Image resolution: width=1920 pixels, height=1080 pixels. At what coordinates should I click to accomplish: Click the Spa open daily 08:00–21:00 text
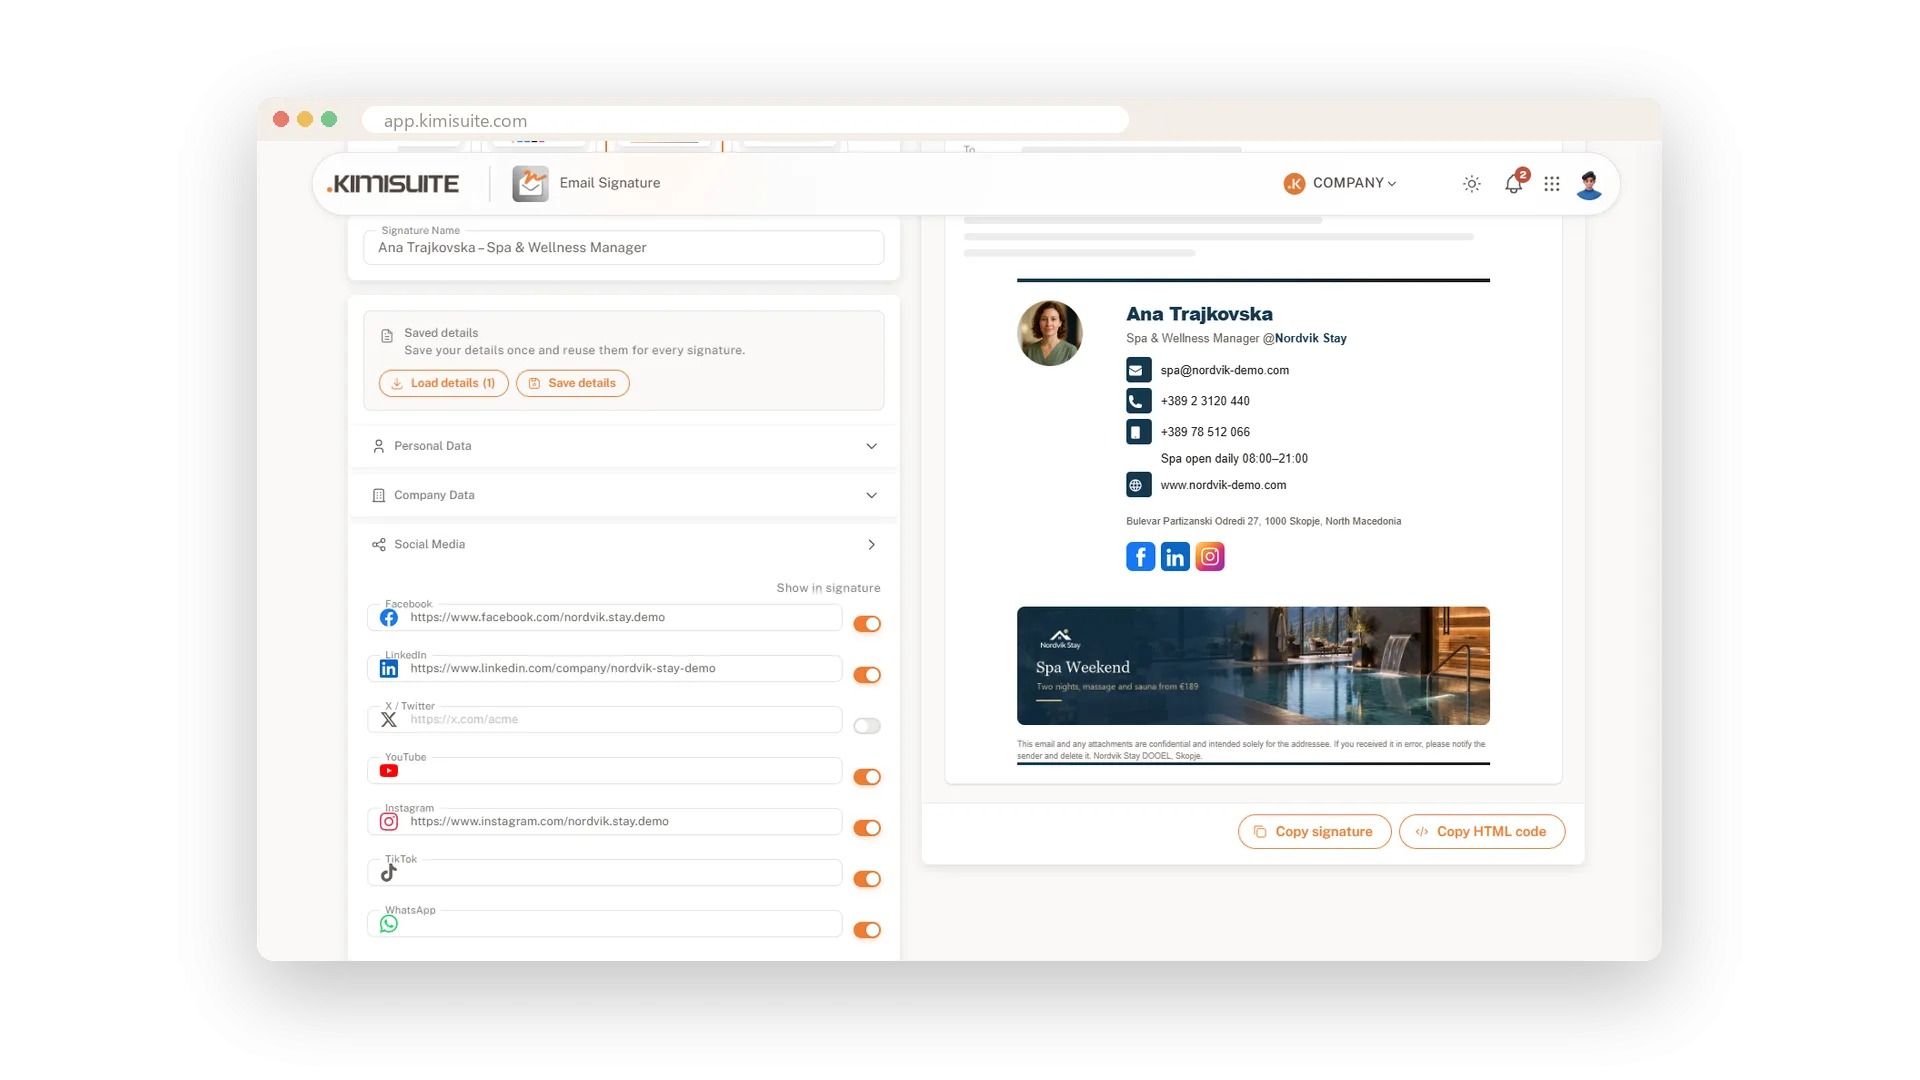[x=1234, y=459]
